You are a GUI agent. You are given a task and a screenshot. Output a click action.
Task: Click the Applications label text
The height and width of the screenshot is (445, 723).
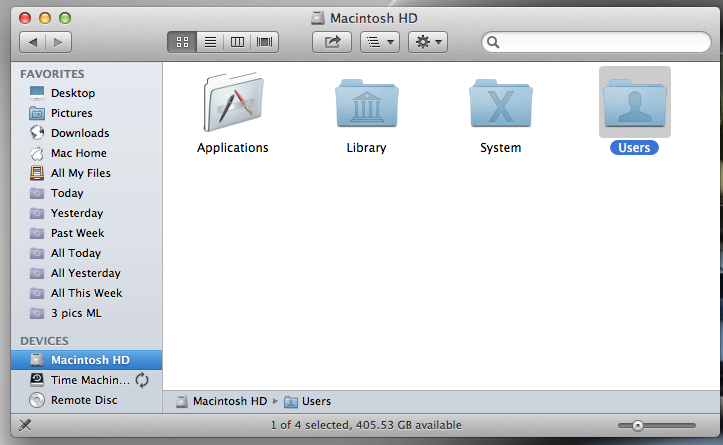click(233, 148)
